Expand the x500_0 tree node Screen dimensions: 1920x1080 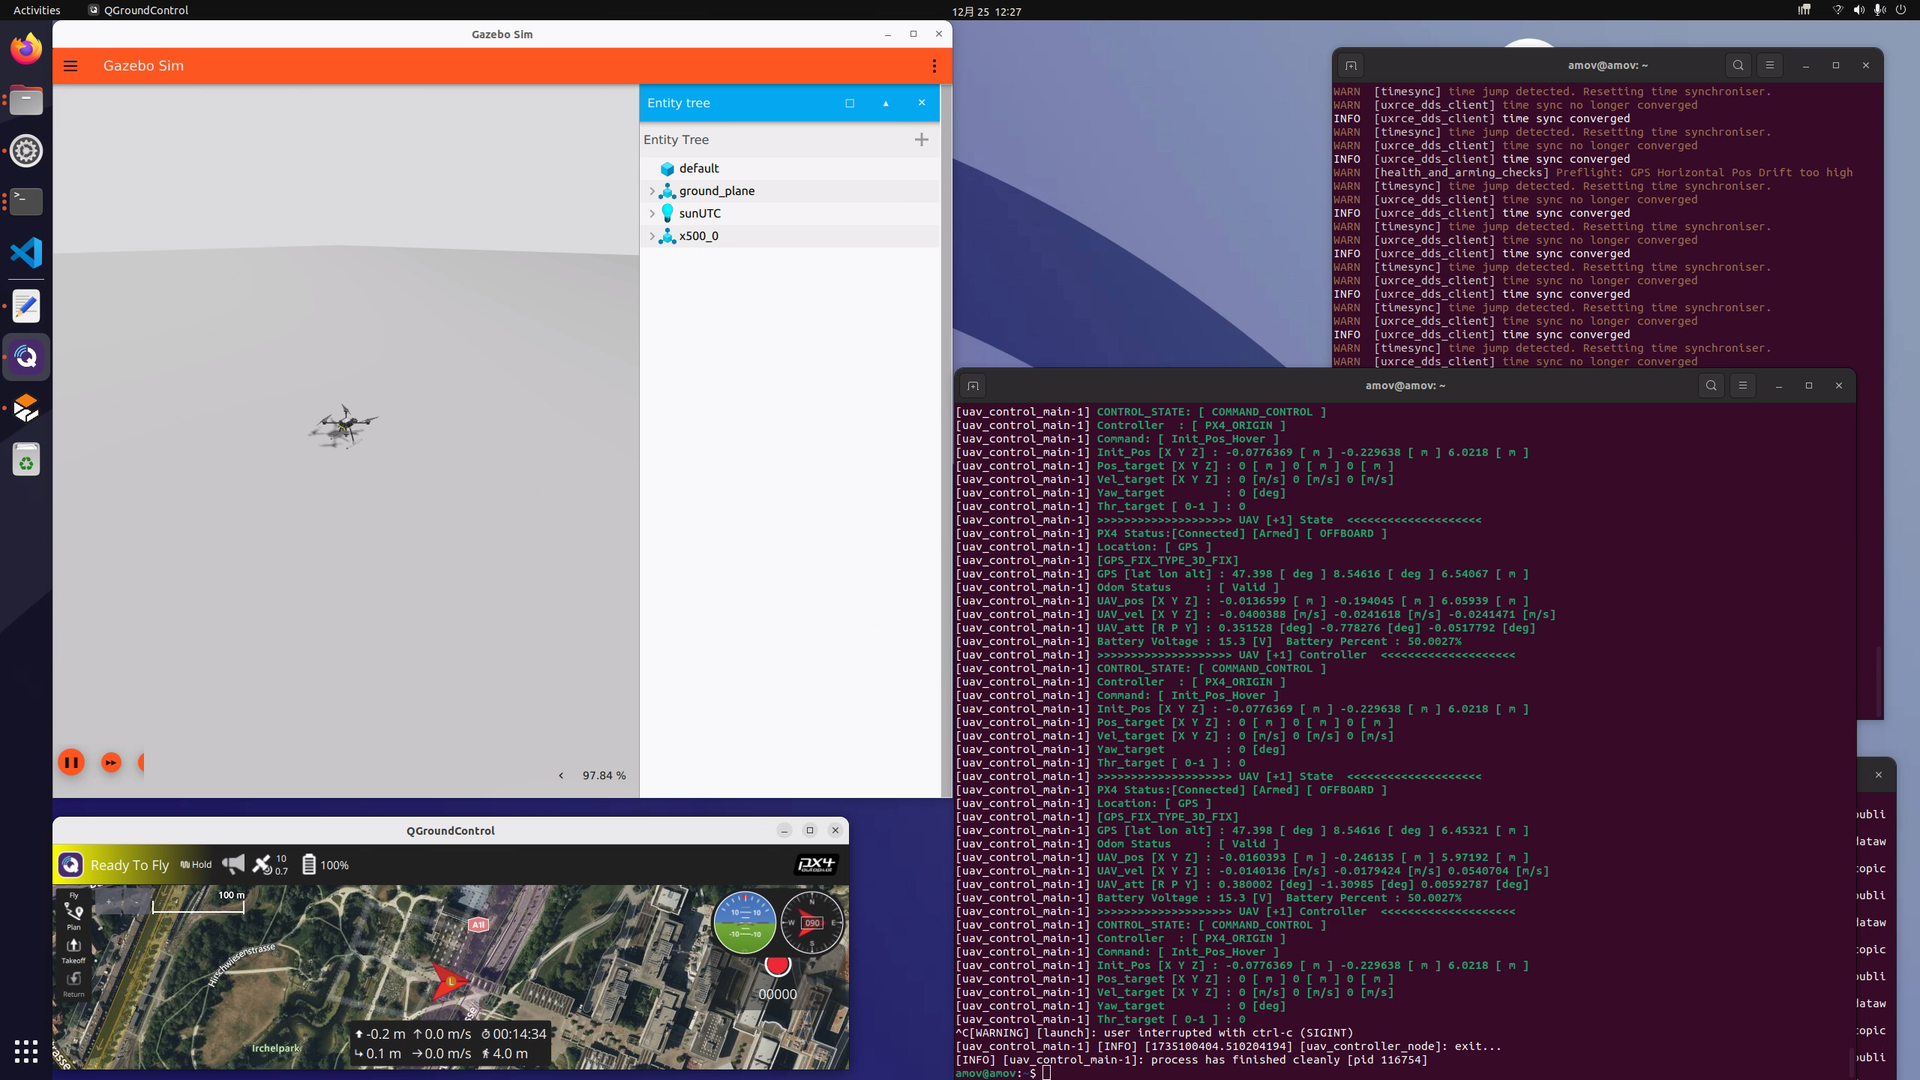click(652, 236)
